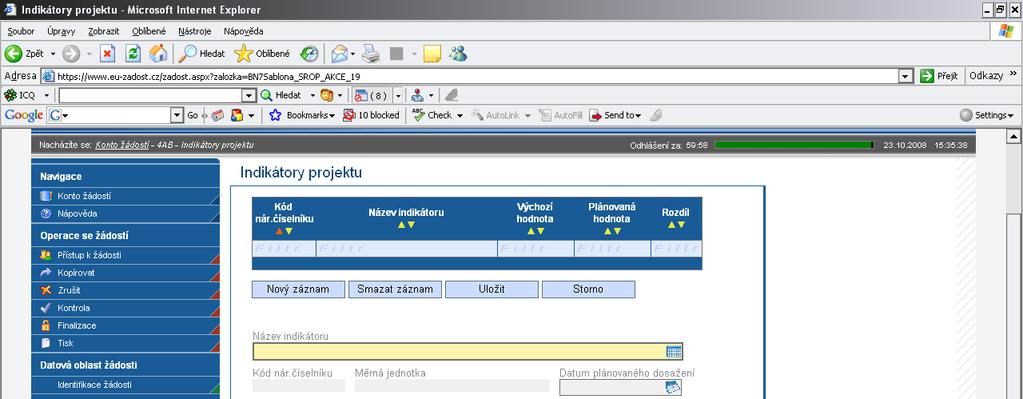Click the ICQ popup blocker (8) icon
Screen dimensions: 1023x399
pos(361,95)
